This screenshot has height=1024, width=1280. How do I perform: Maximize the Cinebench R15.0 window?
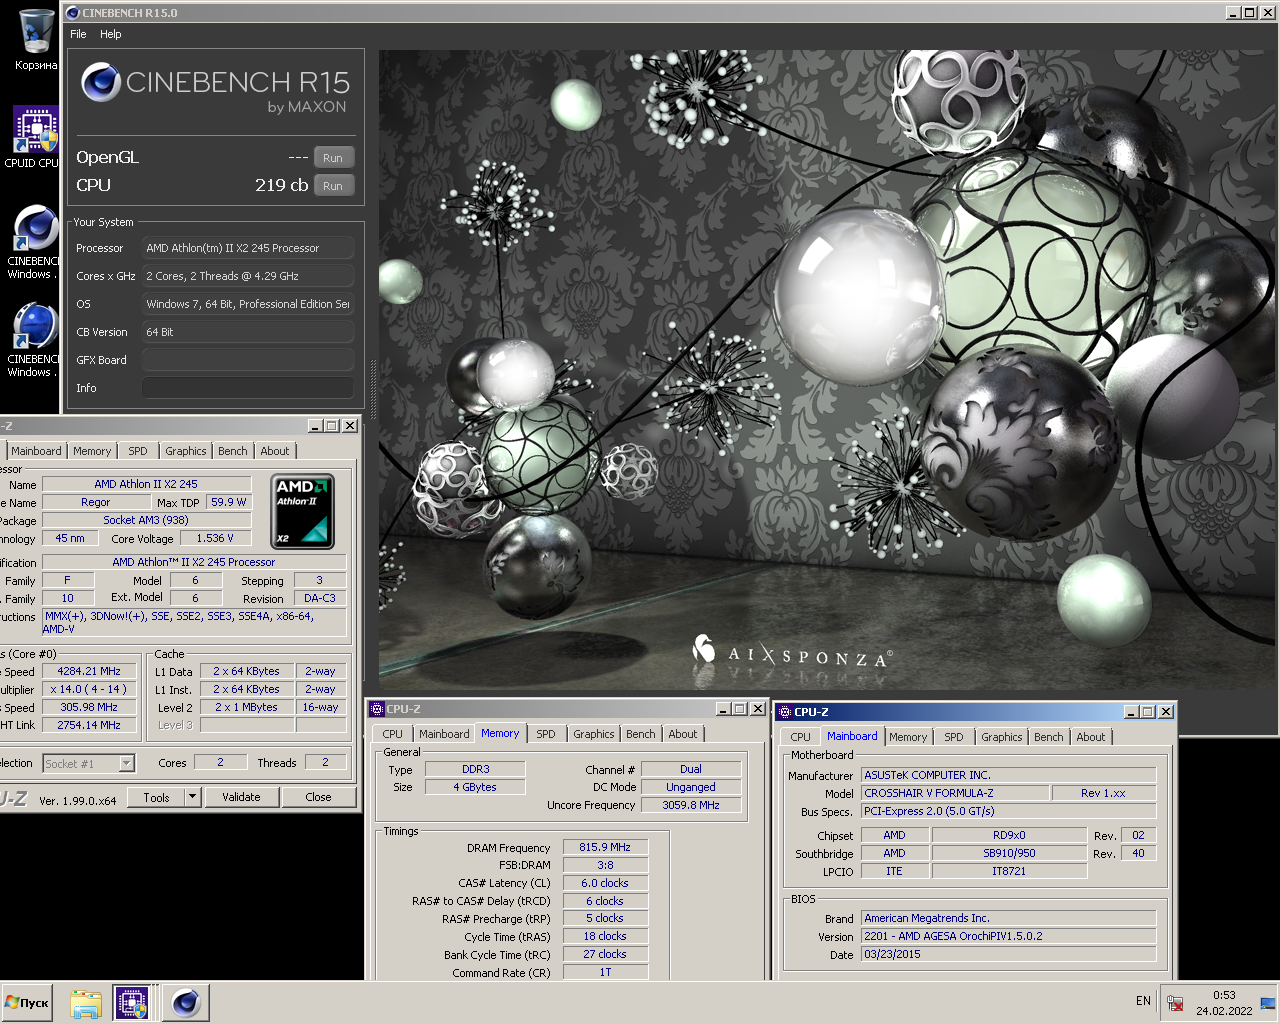1250,13
